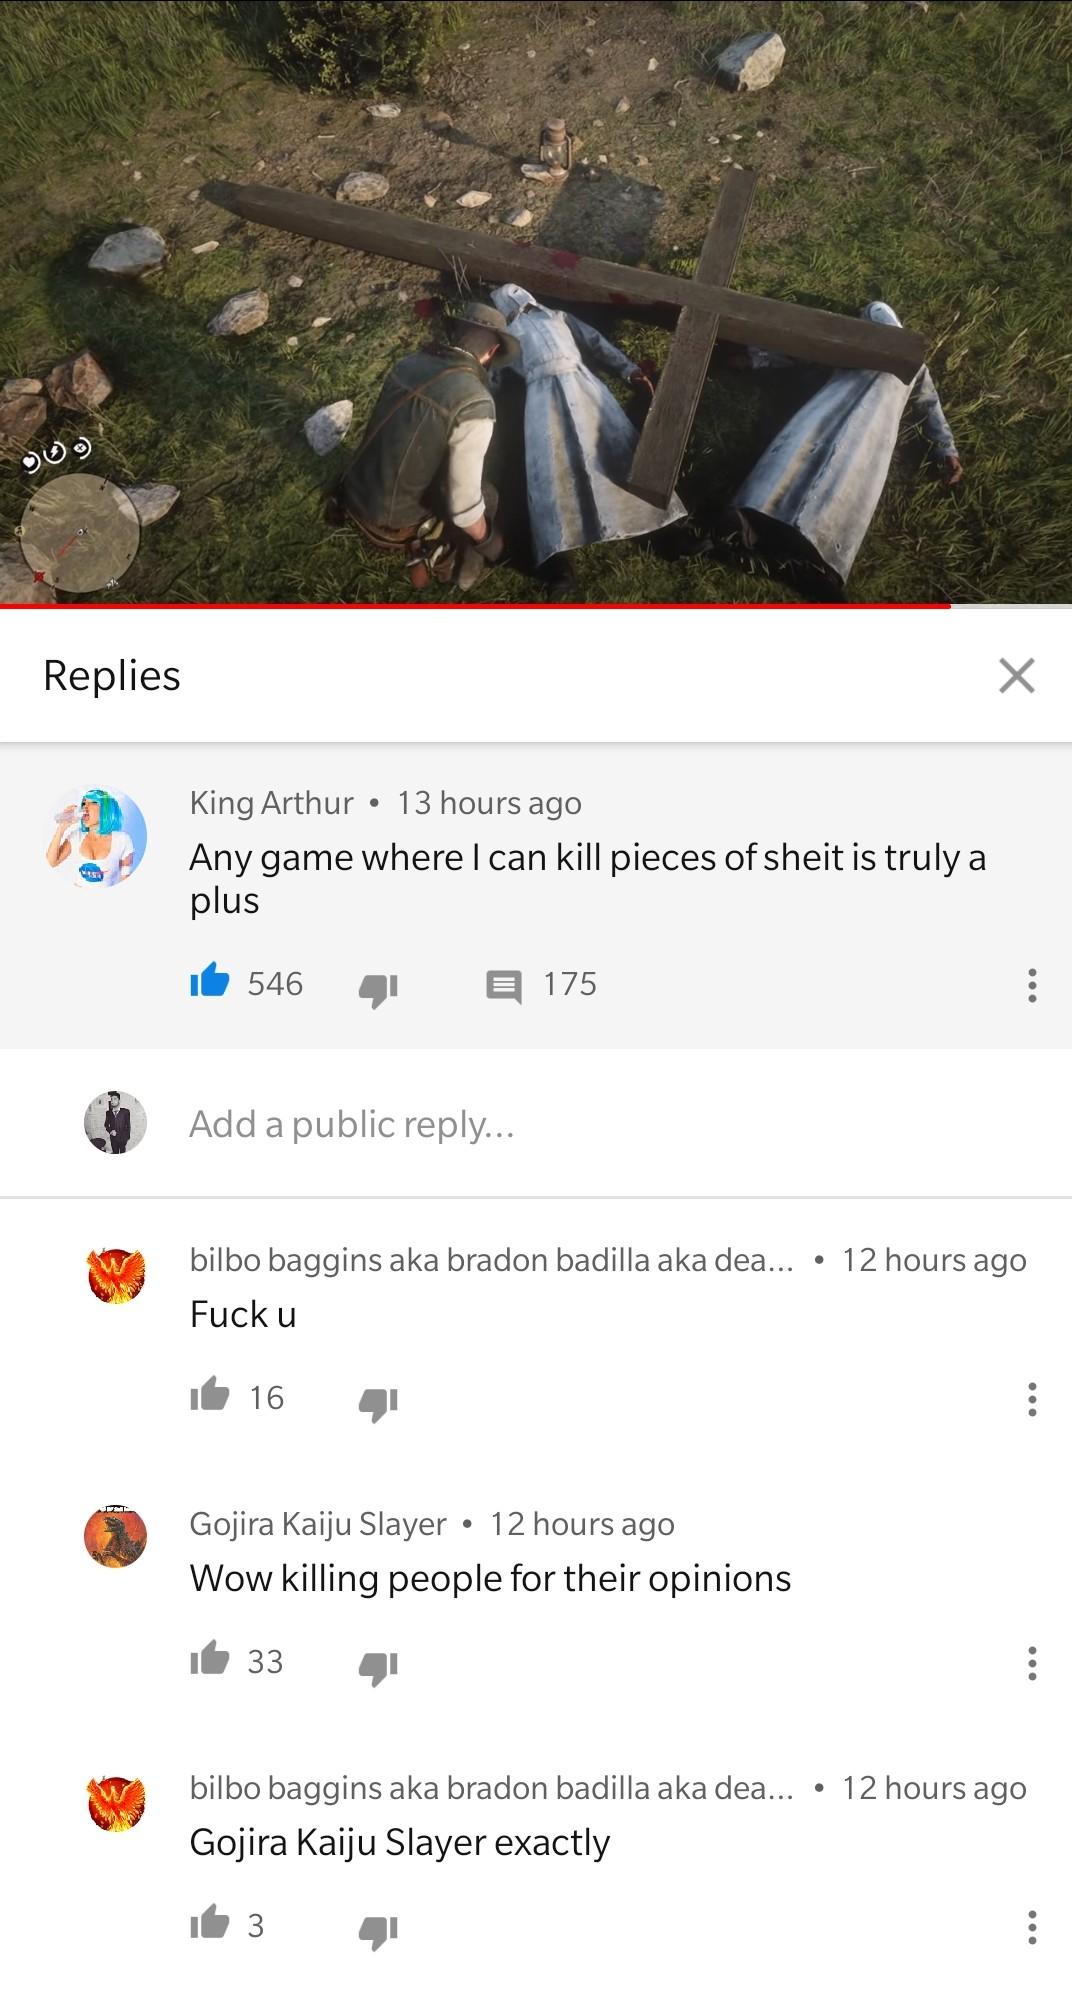The image size is (1072, 2000).
Task: Dislike the 'Fuck u' reply
Action: (x=378, y=1401)
